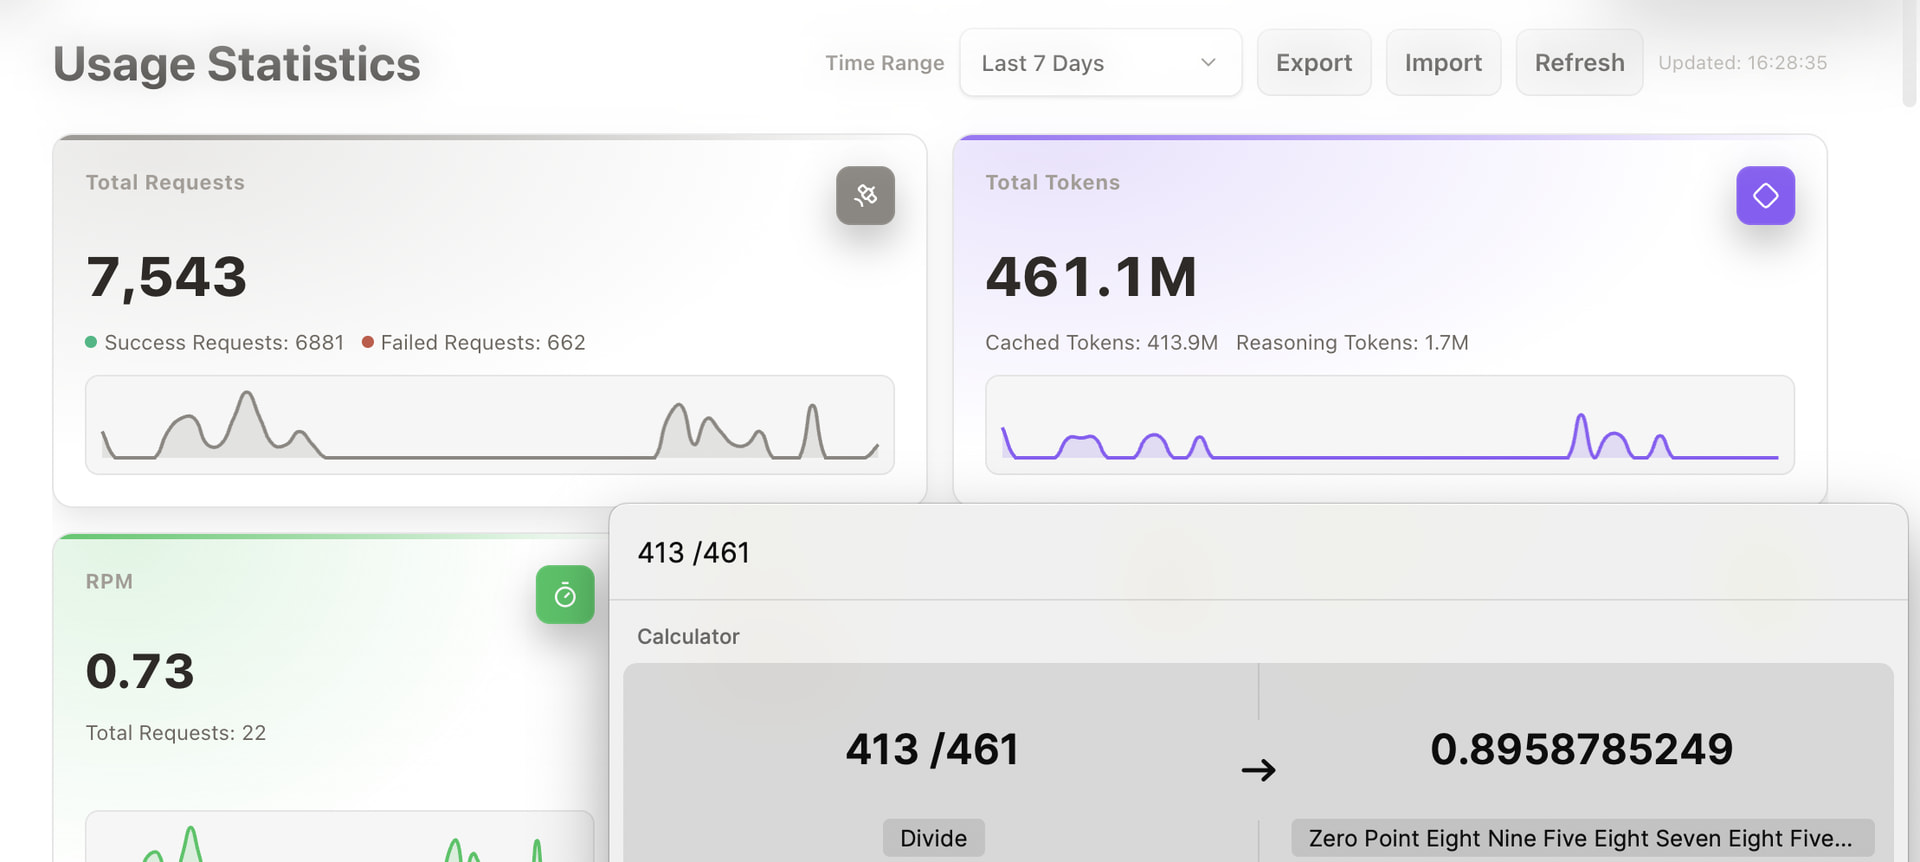Click the Import button

[1443, 63]
